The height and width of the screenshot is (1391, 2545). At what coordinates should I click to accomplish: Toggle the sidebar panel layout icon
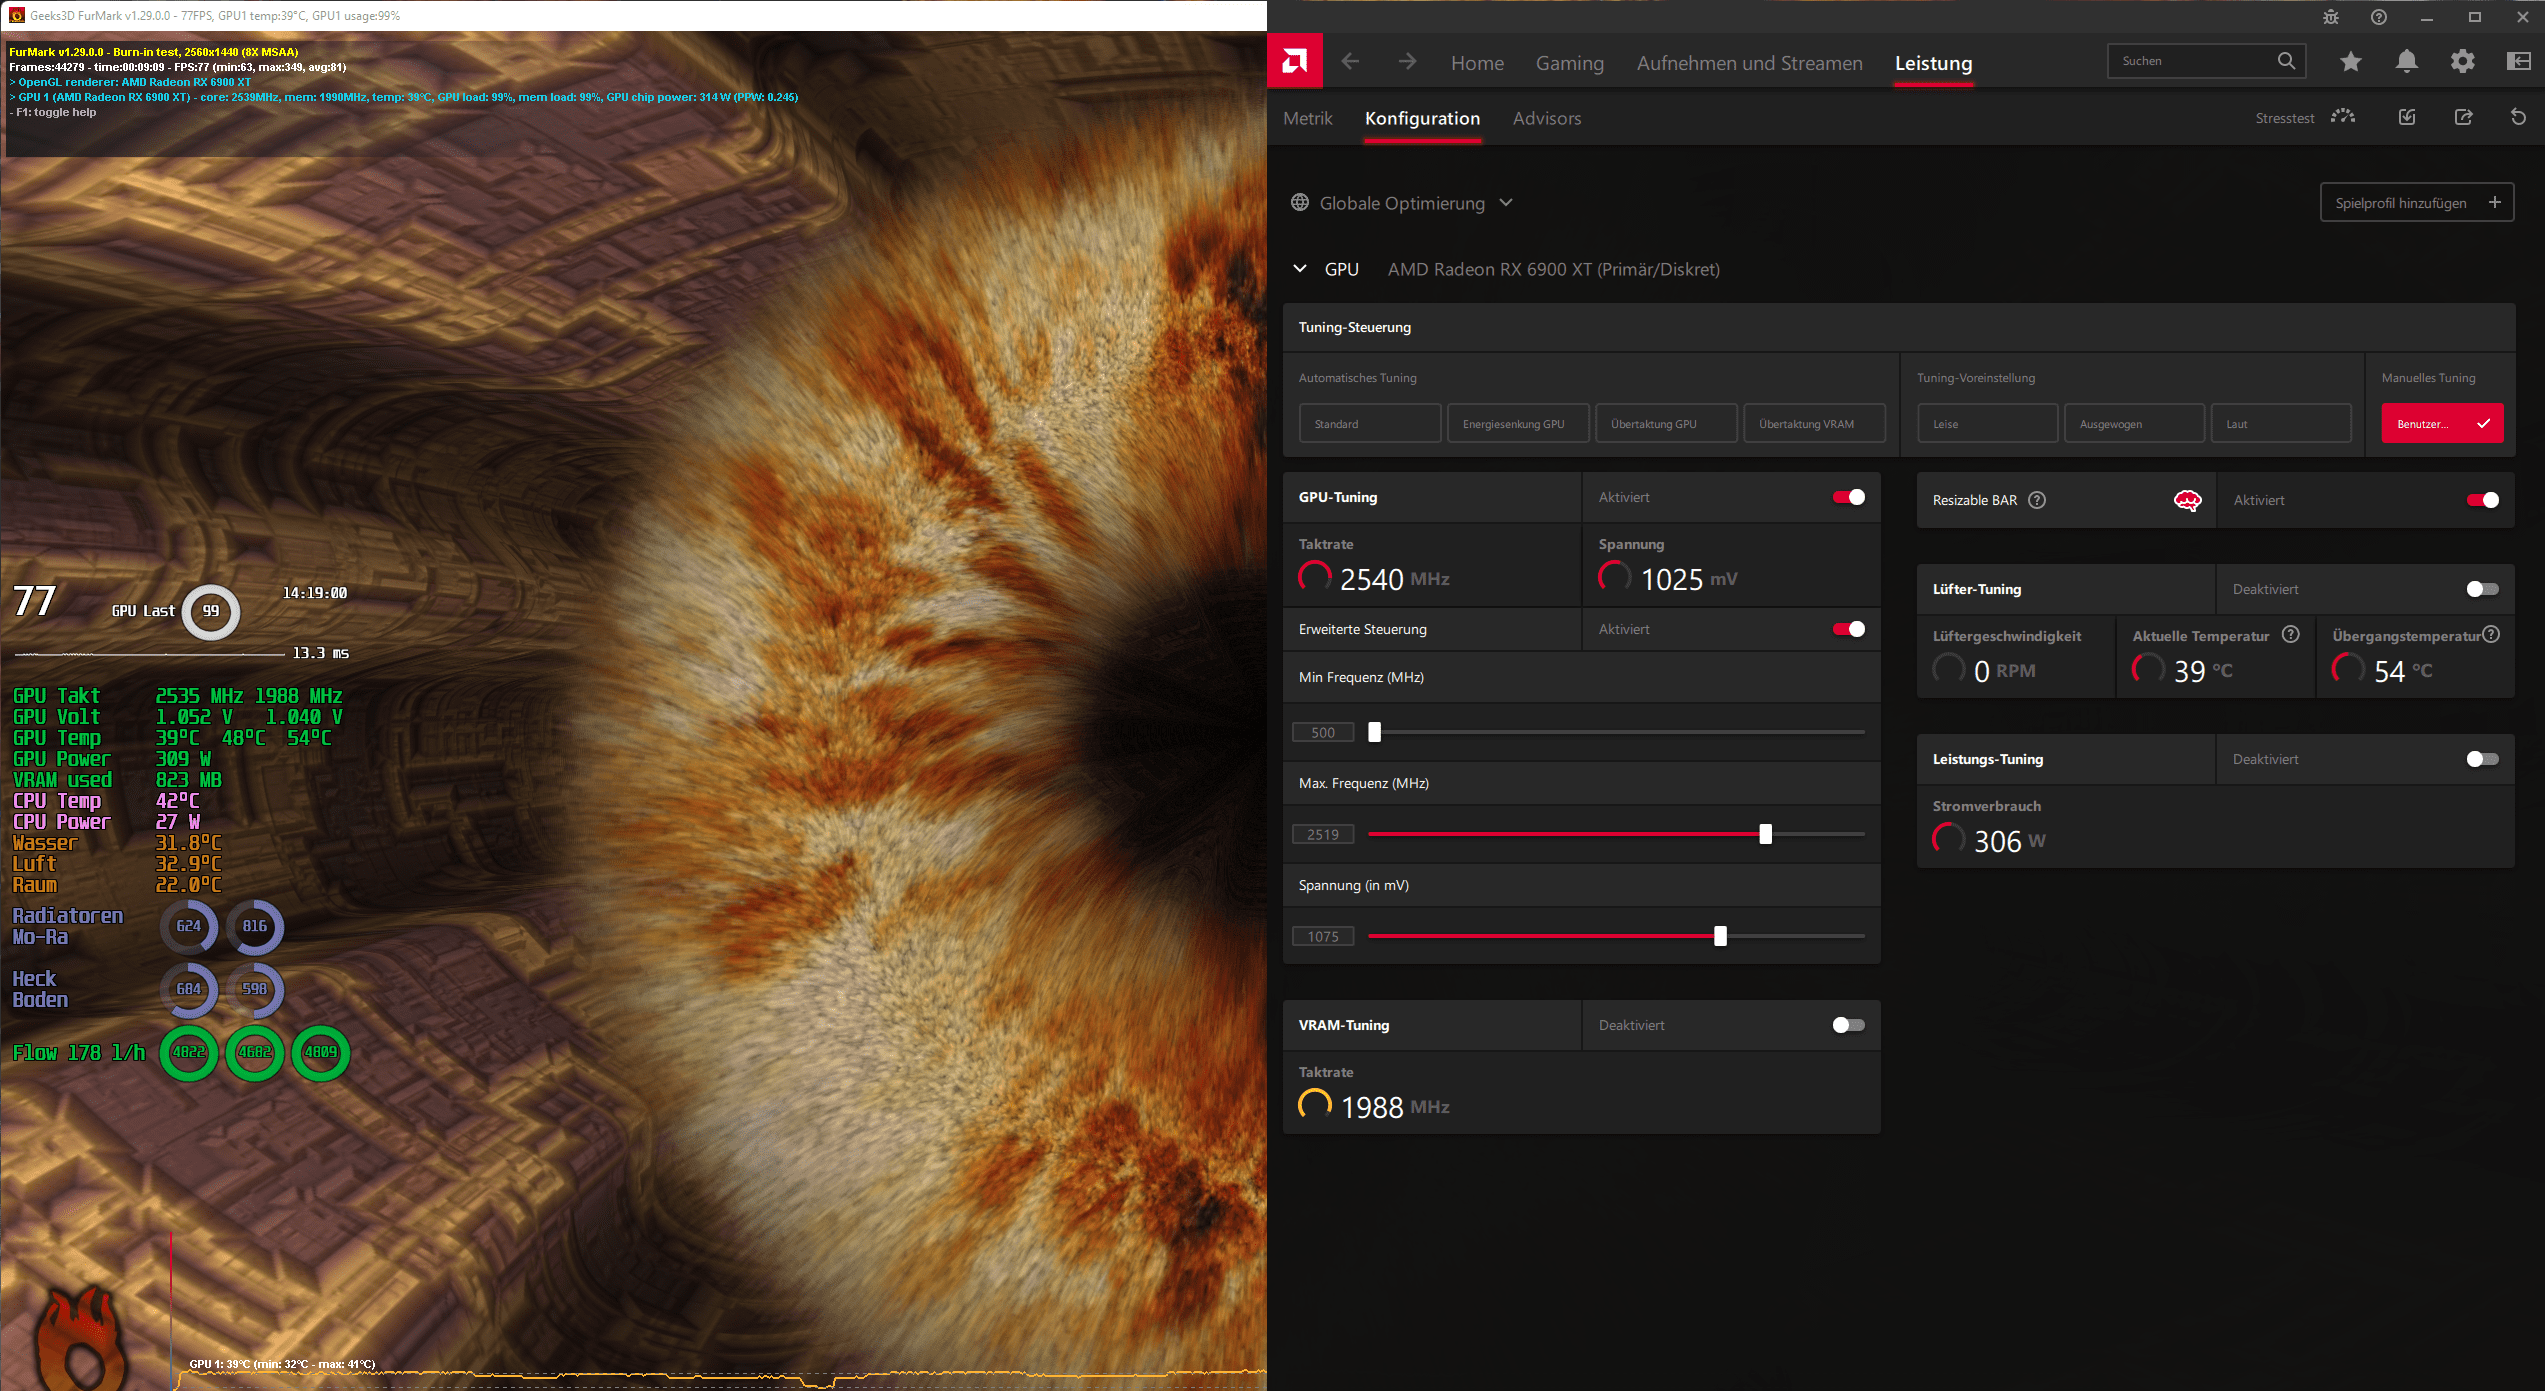[x=2518, y=62]
